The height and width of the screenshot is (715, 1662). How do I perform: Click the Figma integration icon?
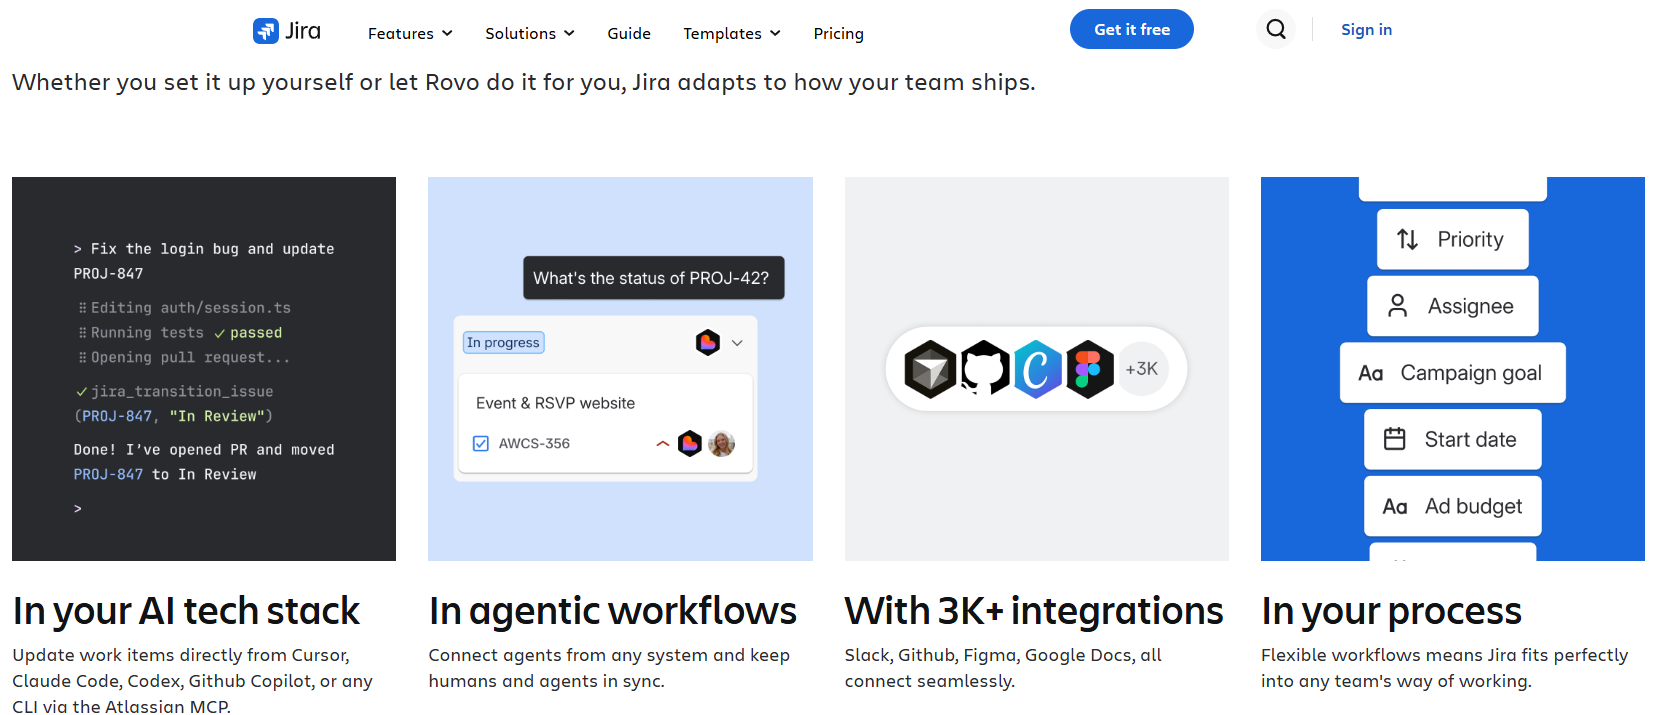pyautogui.click(x=1089, y=369)
